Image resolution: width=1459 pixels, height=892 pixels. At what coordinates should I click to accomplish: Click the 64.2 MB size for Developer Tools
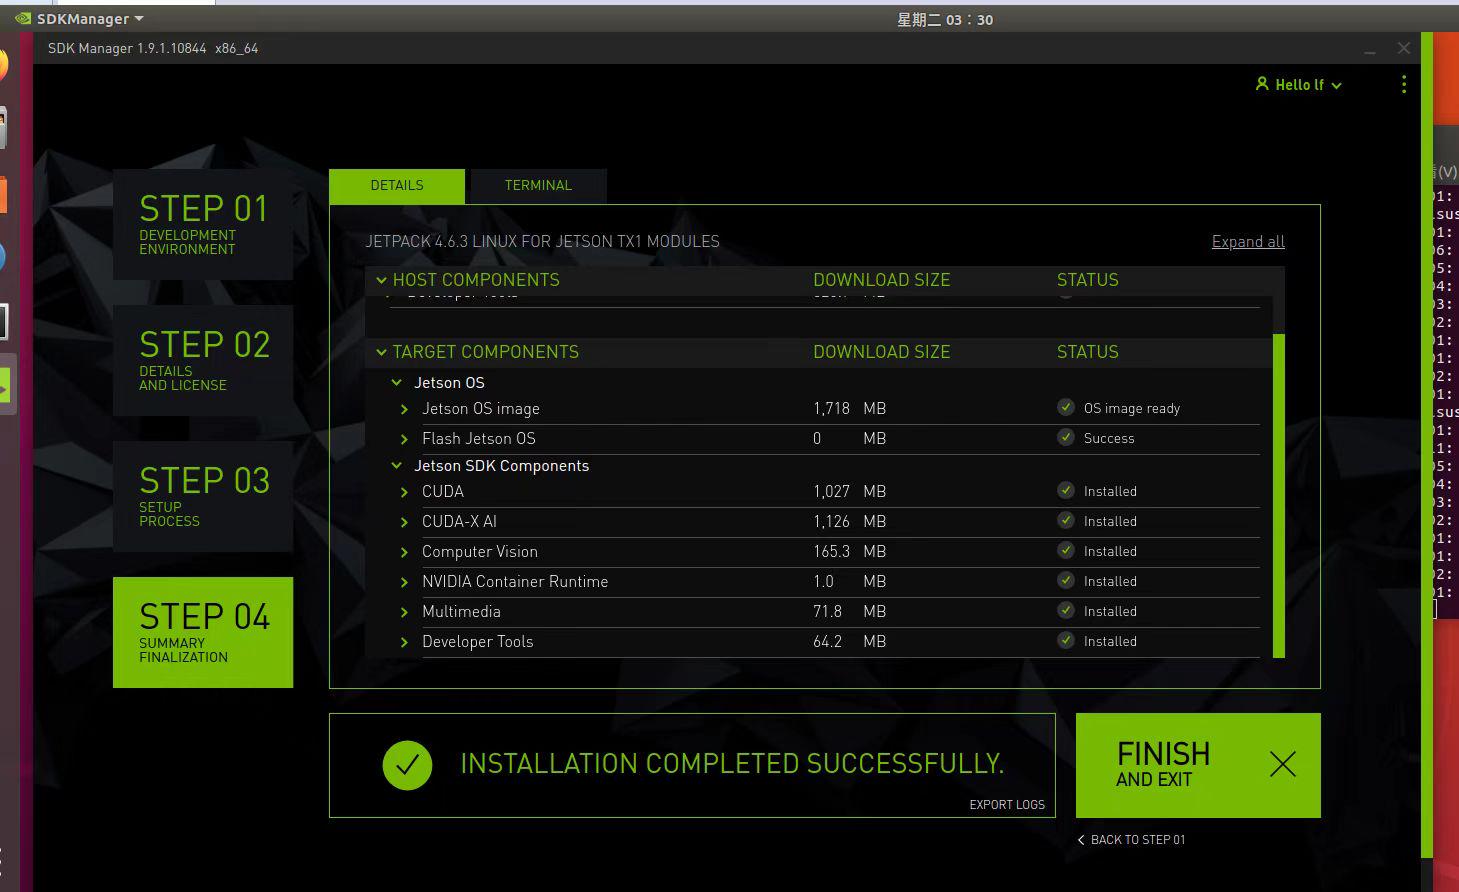[x=849, y=642]
